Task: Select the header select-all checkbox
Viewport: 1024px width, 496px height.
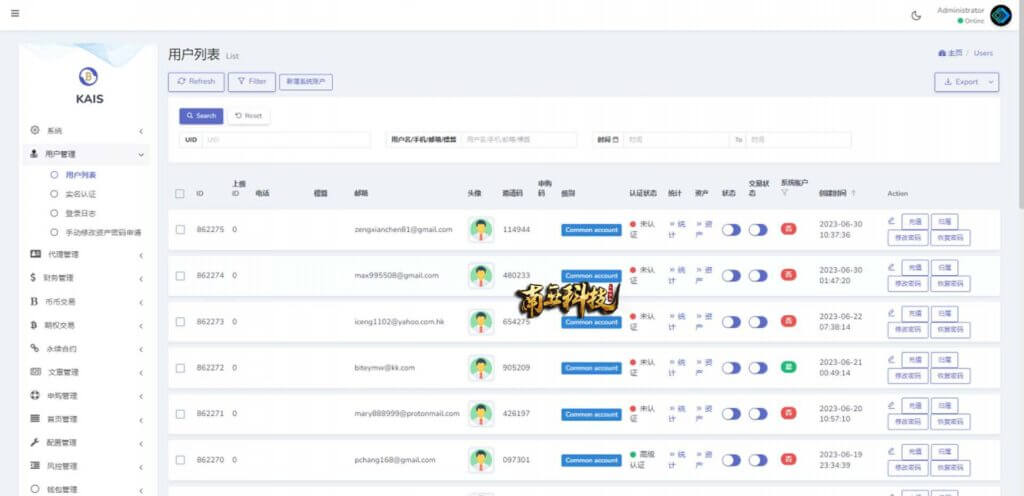Action: click(x=180, y=193)
